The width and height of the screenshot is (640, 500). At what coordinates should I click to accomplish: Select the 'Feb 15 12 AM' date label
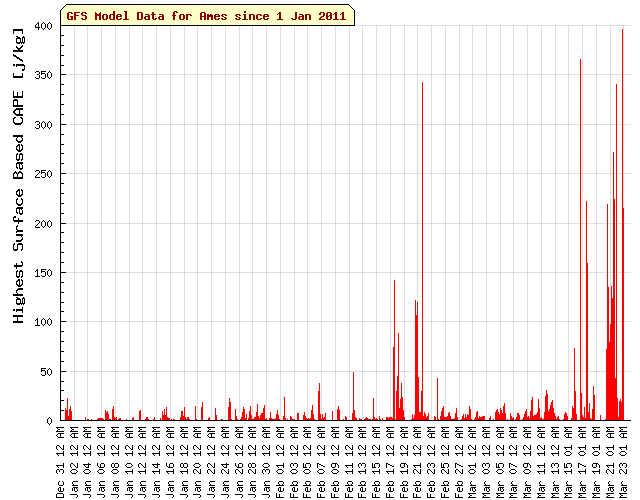coord(376,462)
